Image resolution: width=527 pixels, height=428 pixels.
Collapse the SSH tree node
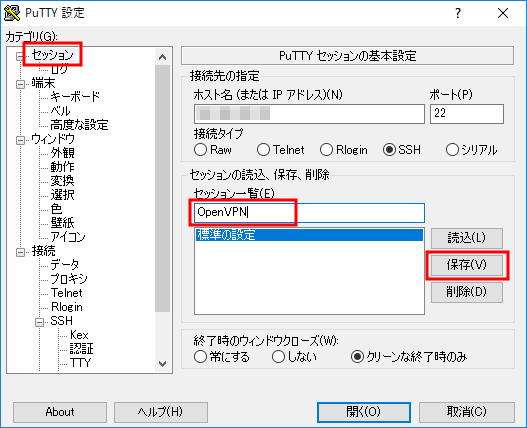click(x=39, y=322)
